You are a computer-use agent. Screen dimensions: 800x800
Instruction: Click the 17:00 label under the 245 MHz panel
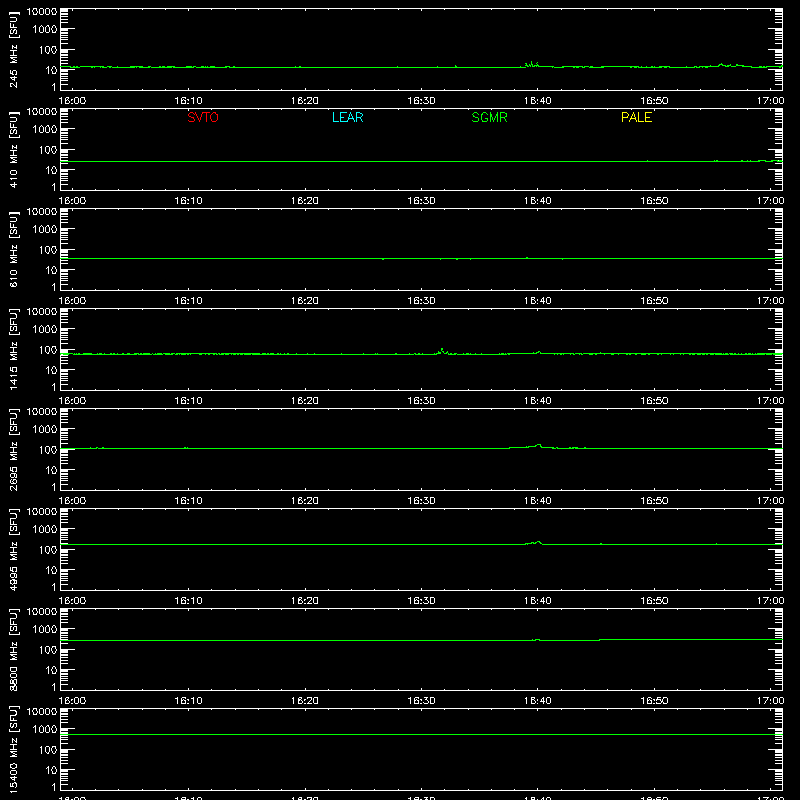[x=770, y=101]
